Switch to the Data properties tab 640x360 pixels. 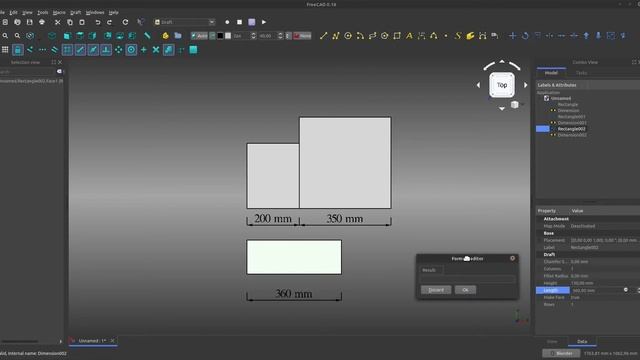582,341
